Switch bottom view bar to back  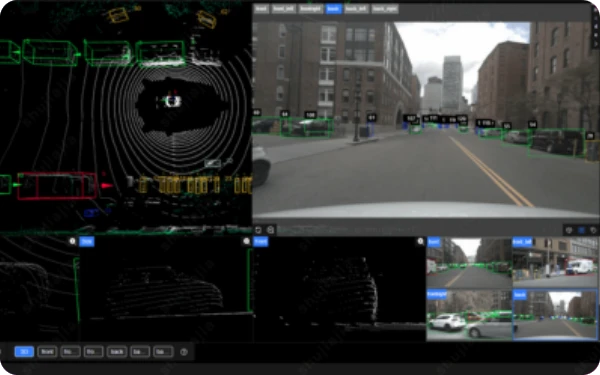tap(117, 352)
